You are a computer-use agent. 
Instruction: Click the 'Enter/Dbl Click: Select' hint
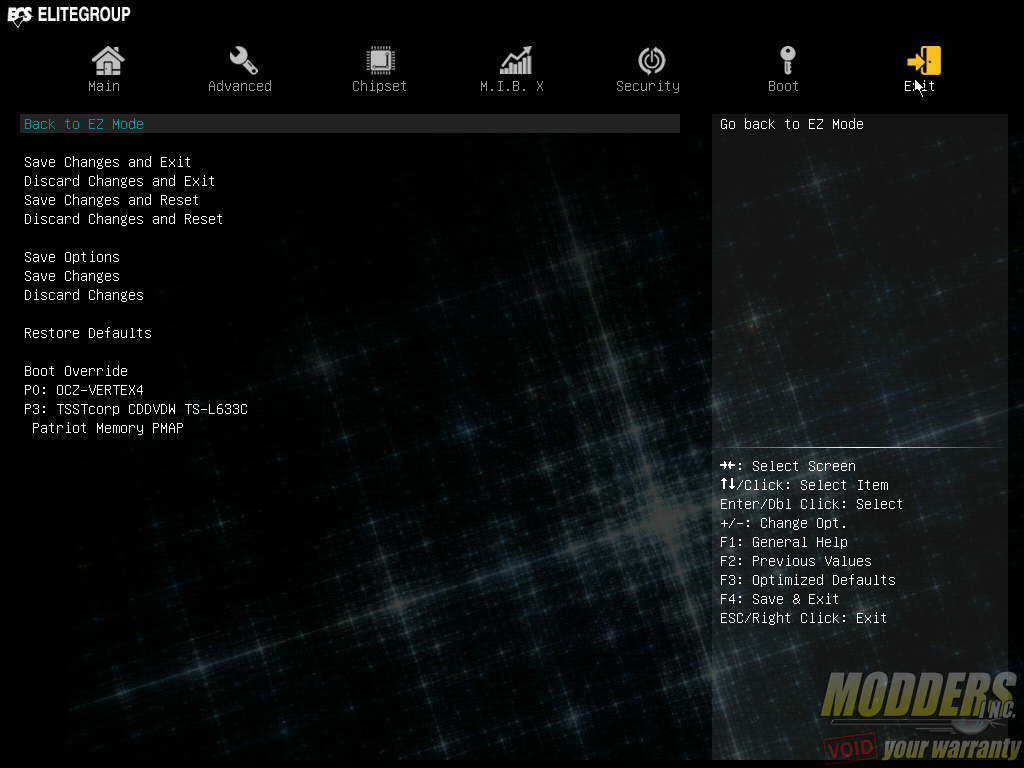pos(811,504)
